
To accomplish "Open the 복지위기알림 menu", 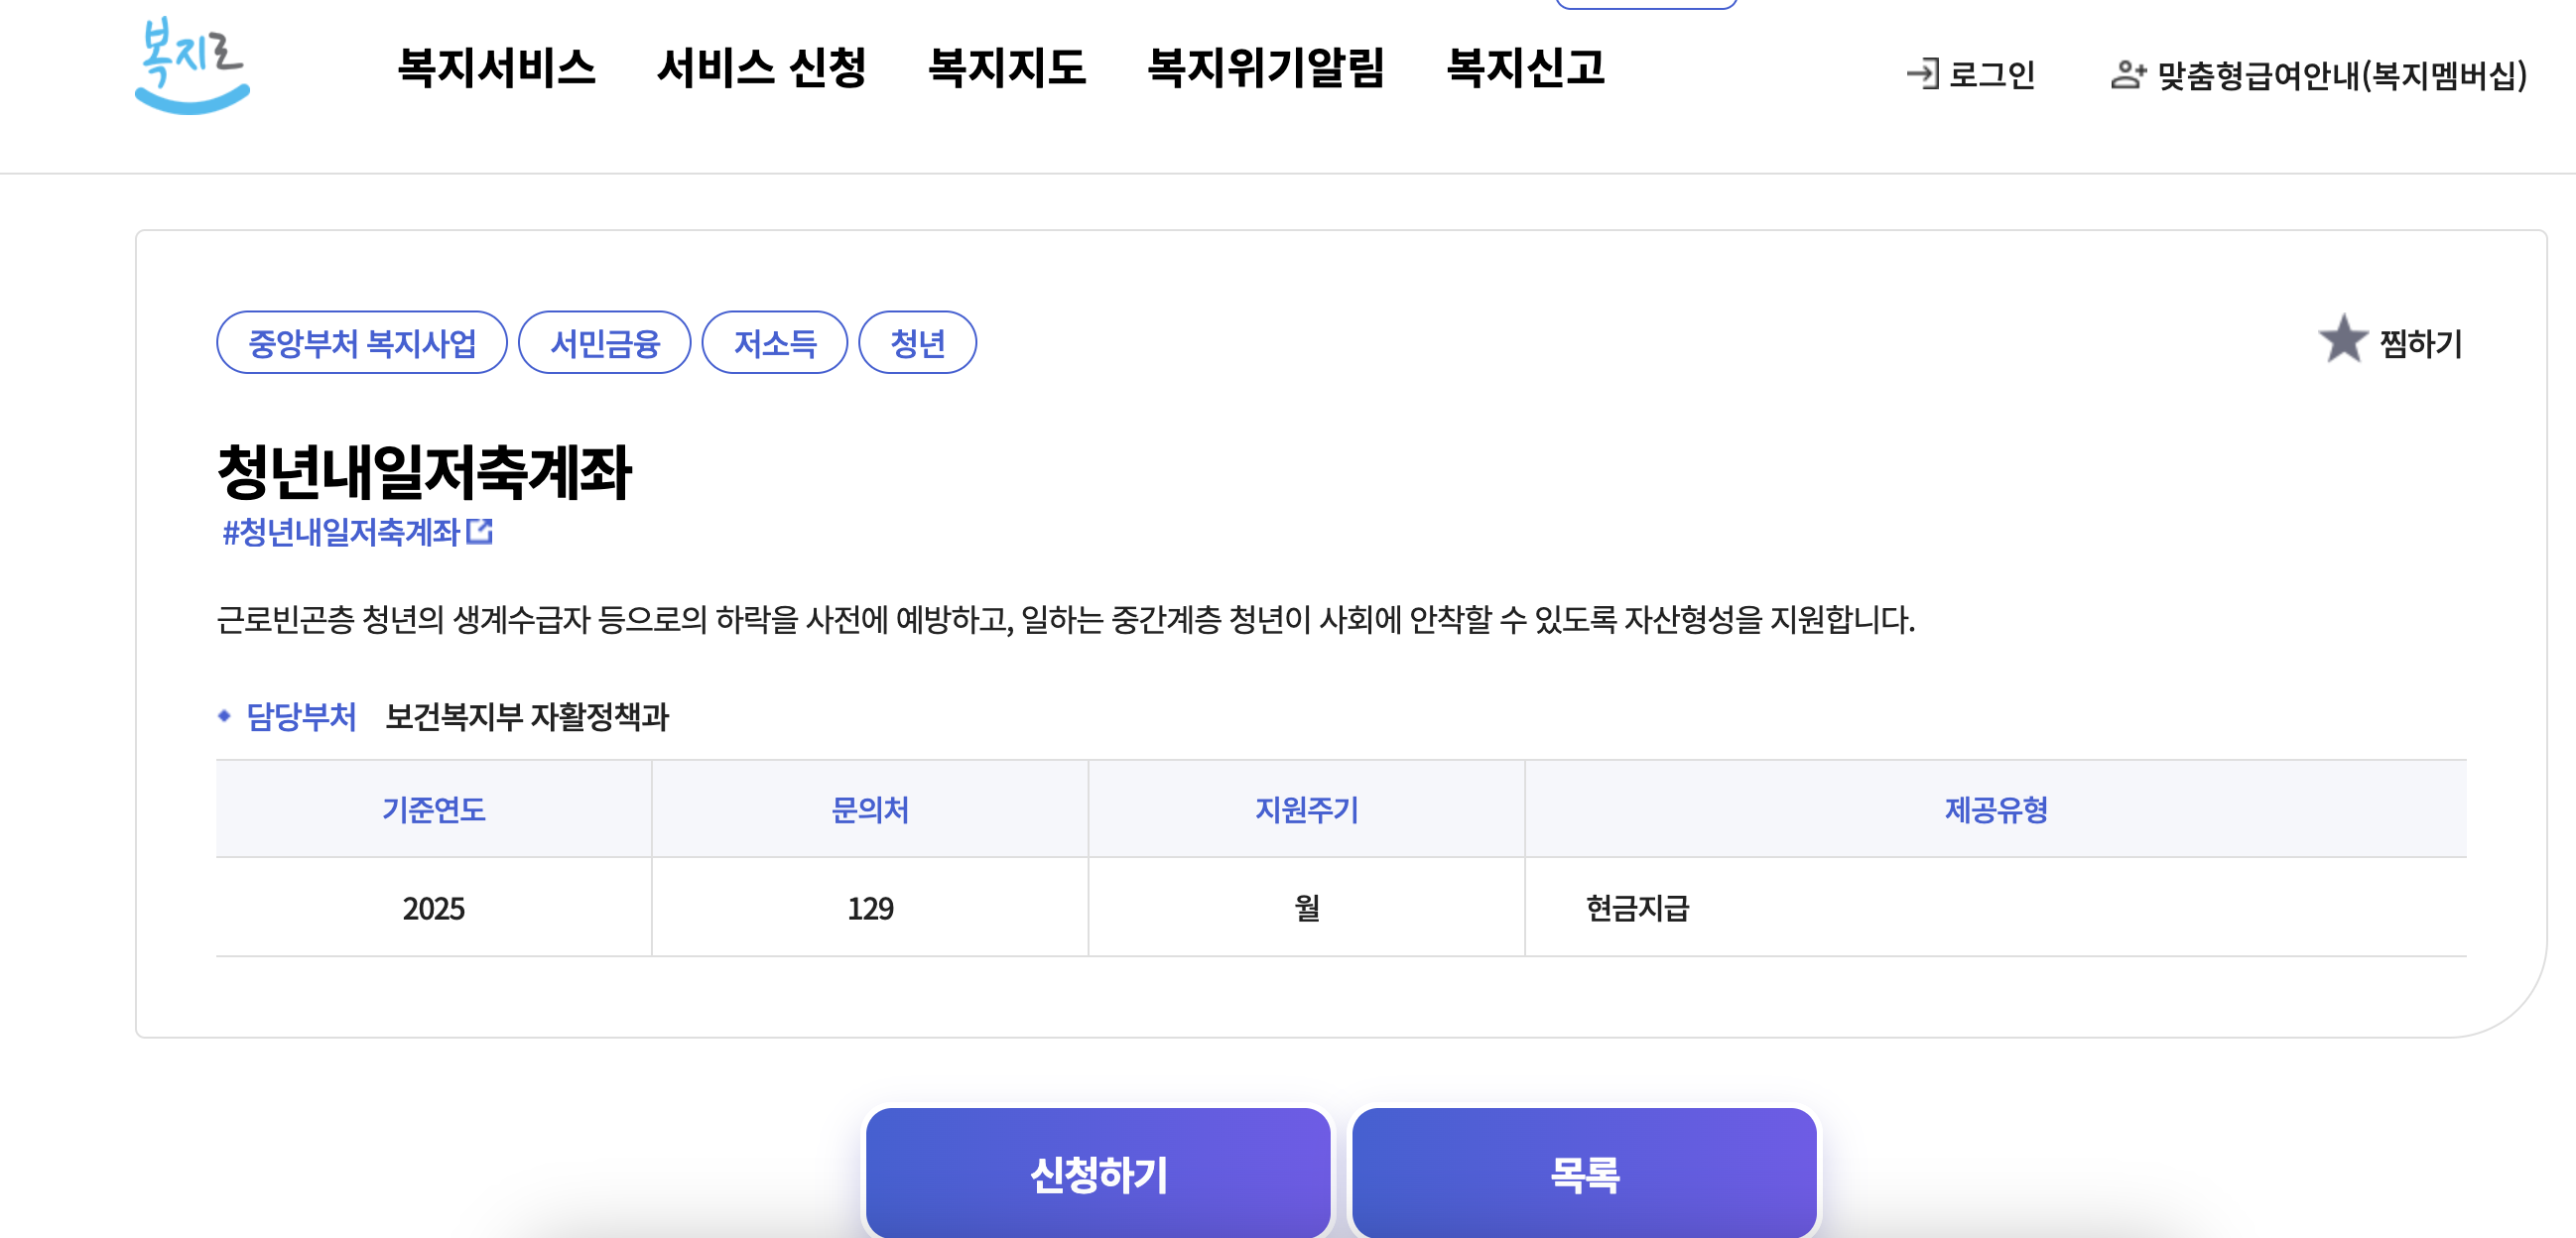I will click(x=1267, y=68).
